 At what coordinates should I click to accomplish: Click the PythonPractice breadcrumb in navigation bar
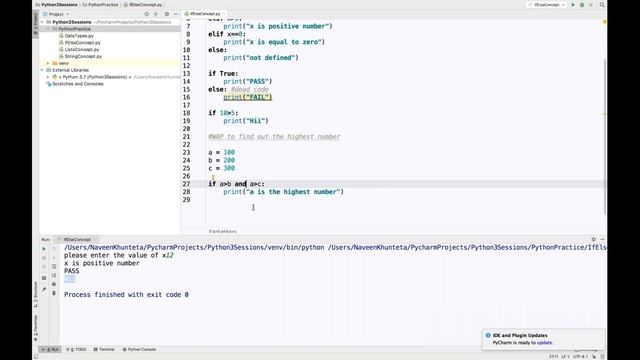coord(101,5)
